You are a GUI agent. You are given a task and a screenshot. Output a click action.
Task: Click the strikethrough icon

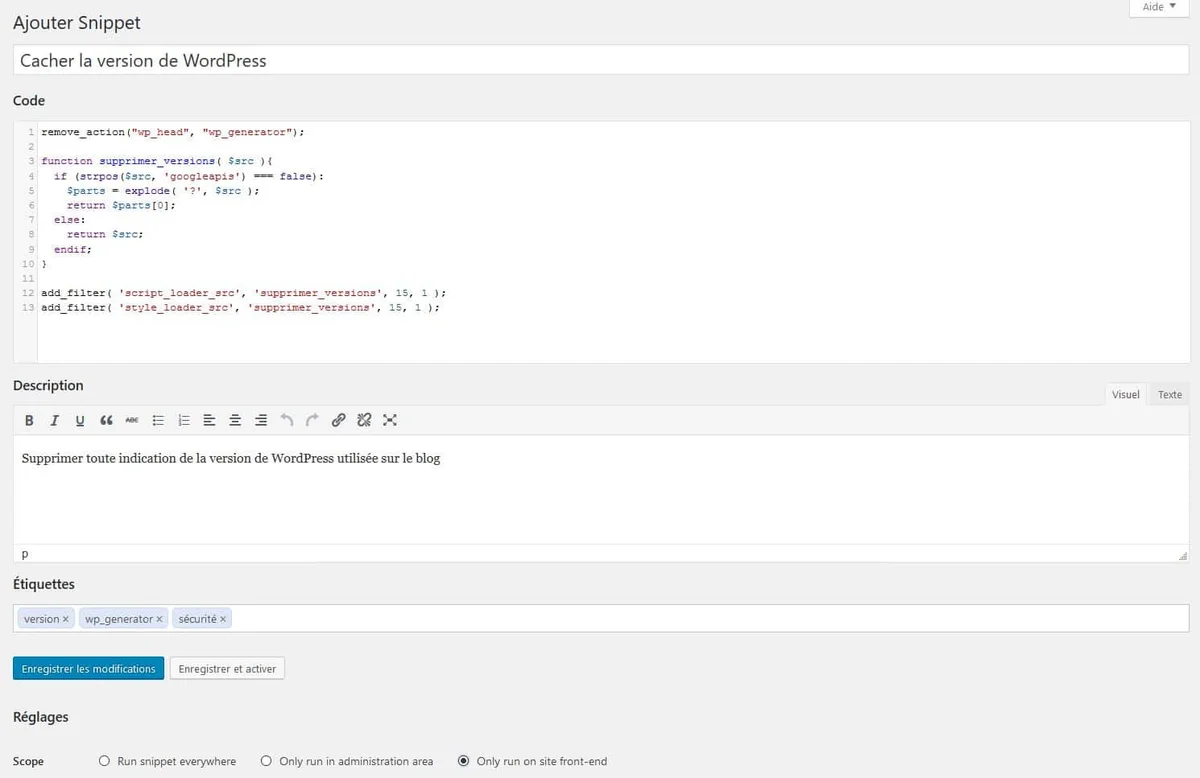coord(132,420)
